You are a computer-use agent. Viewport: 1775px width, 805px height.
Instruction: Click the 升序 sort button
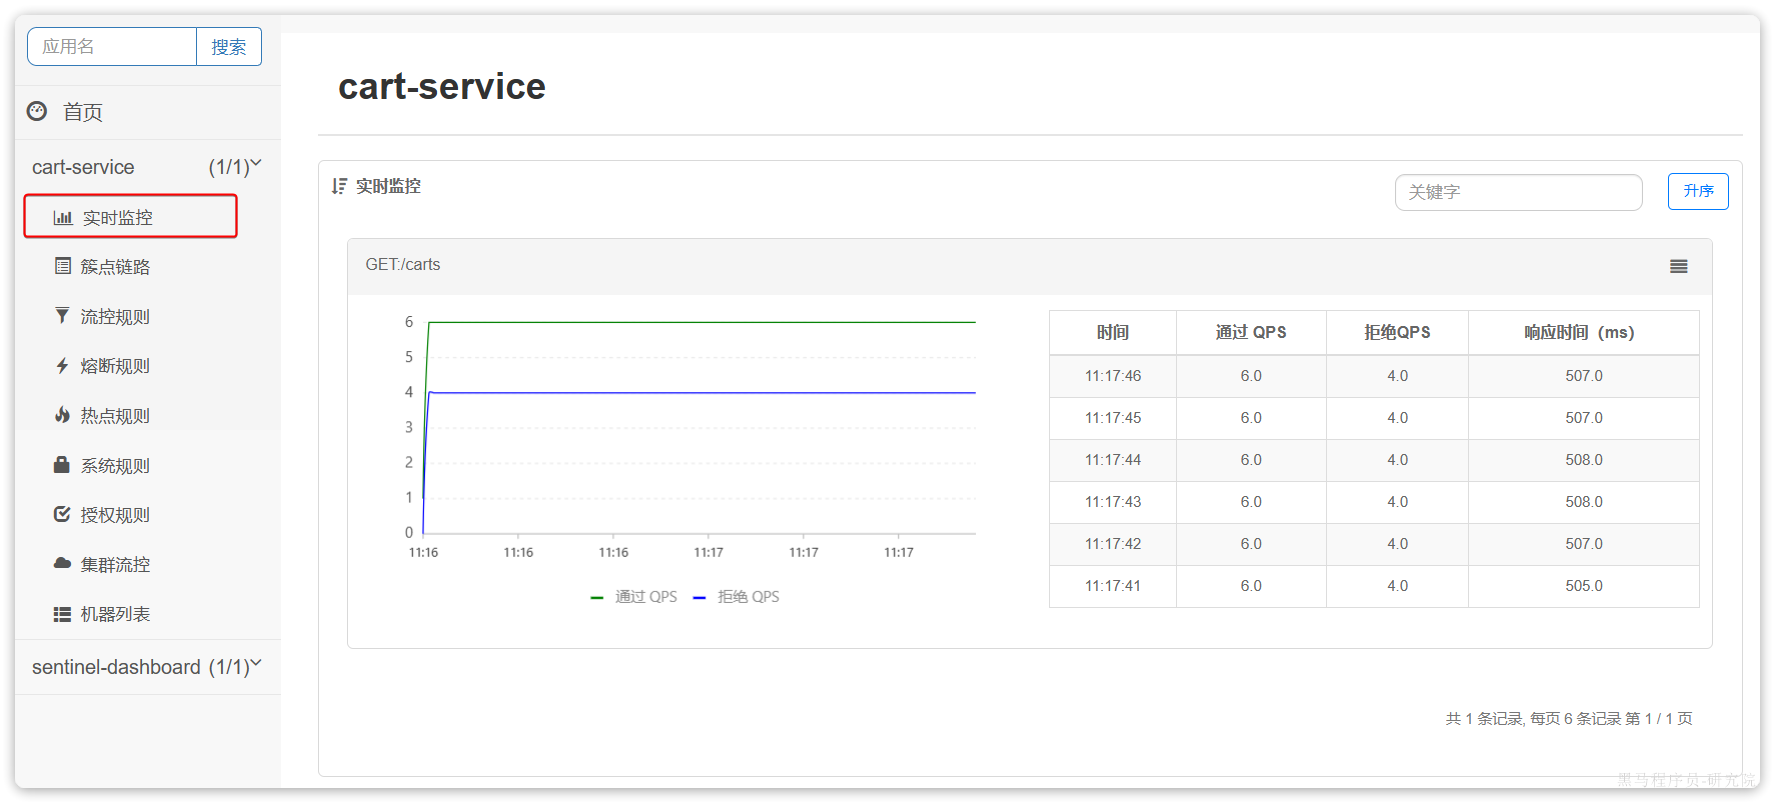click(1698, 191)
